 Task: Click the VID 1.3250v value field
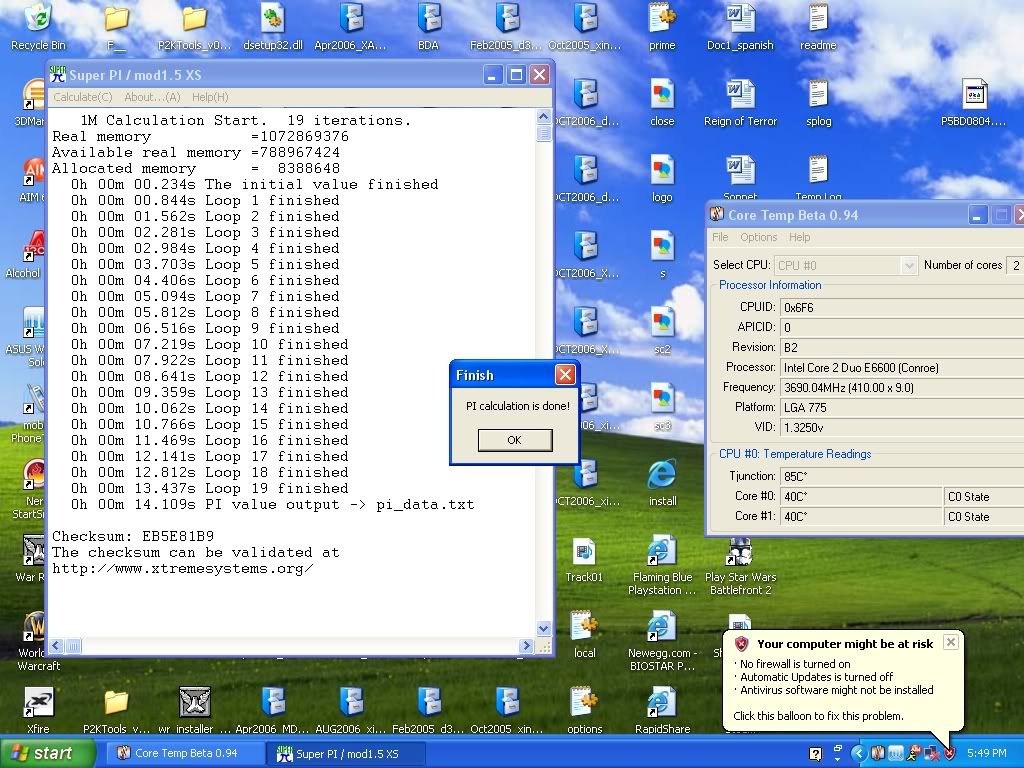(902, 427)
